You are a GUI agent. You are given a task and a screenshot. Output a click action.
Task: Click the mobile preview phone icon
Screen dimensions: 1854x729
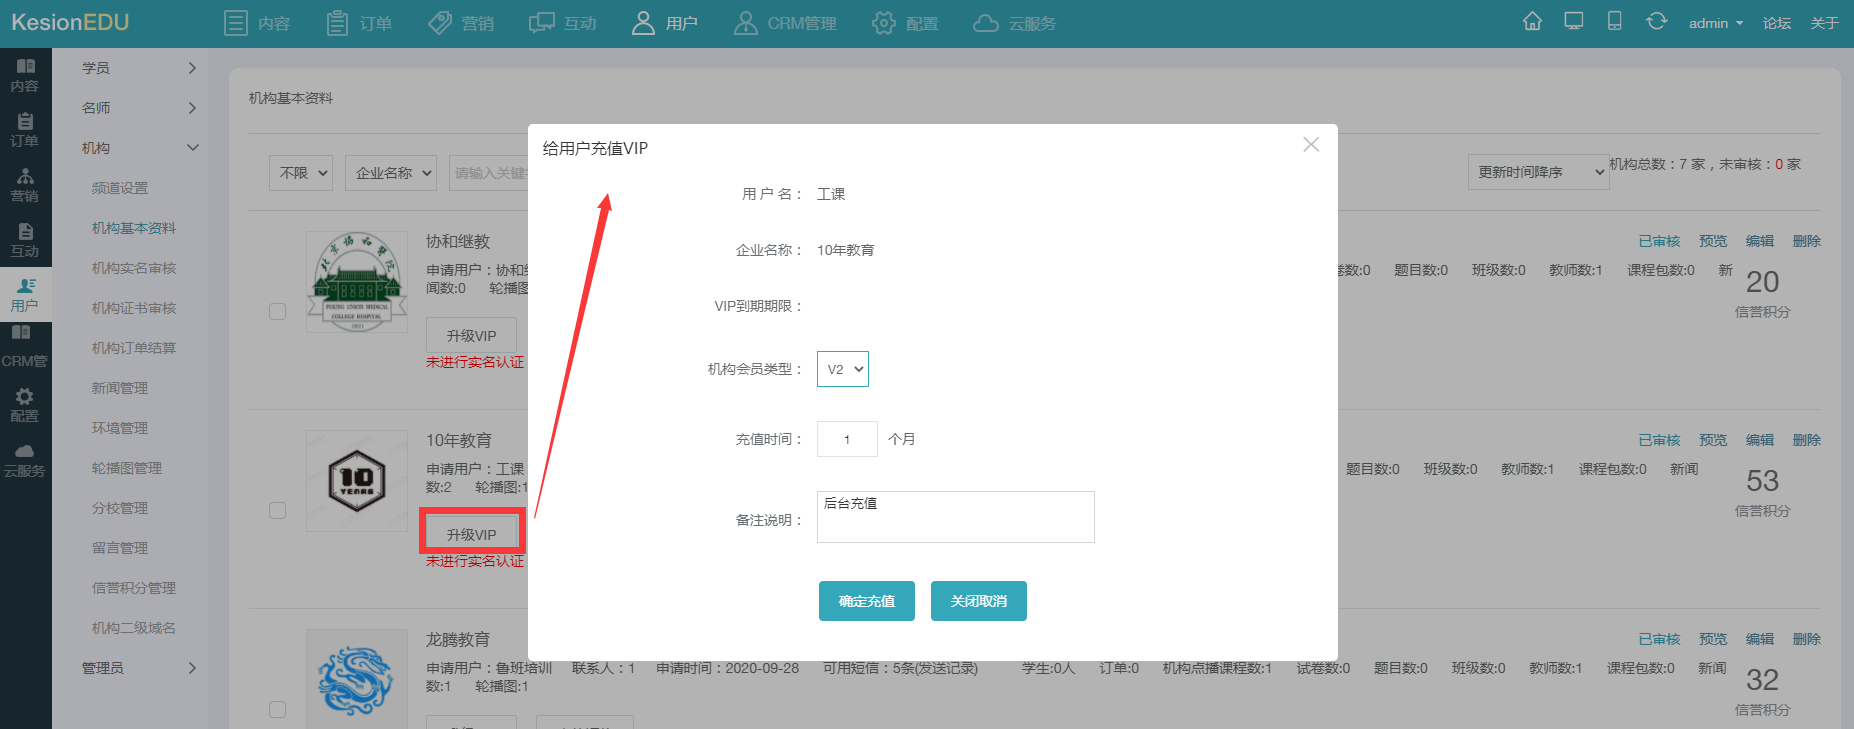1614,22
